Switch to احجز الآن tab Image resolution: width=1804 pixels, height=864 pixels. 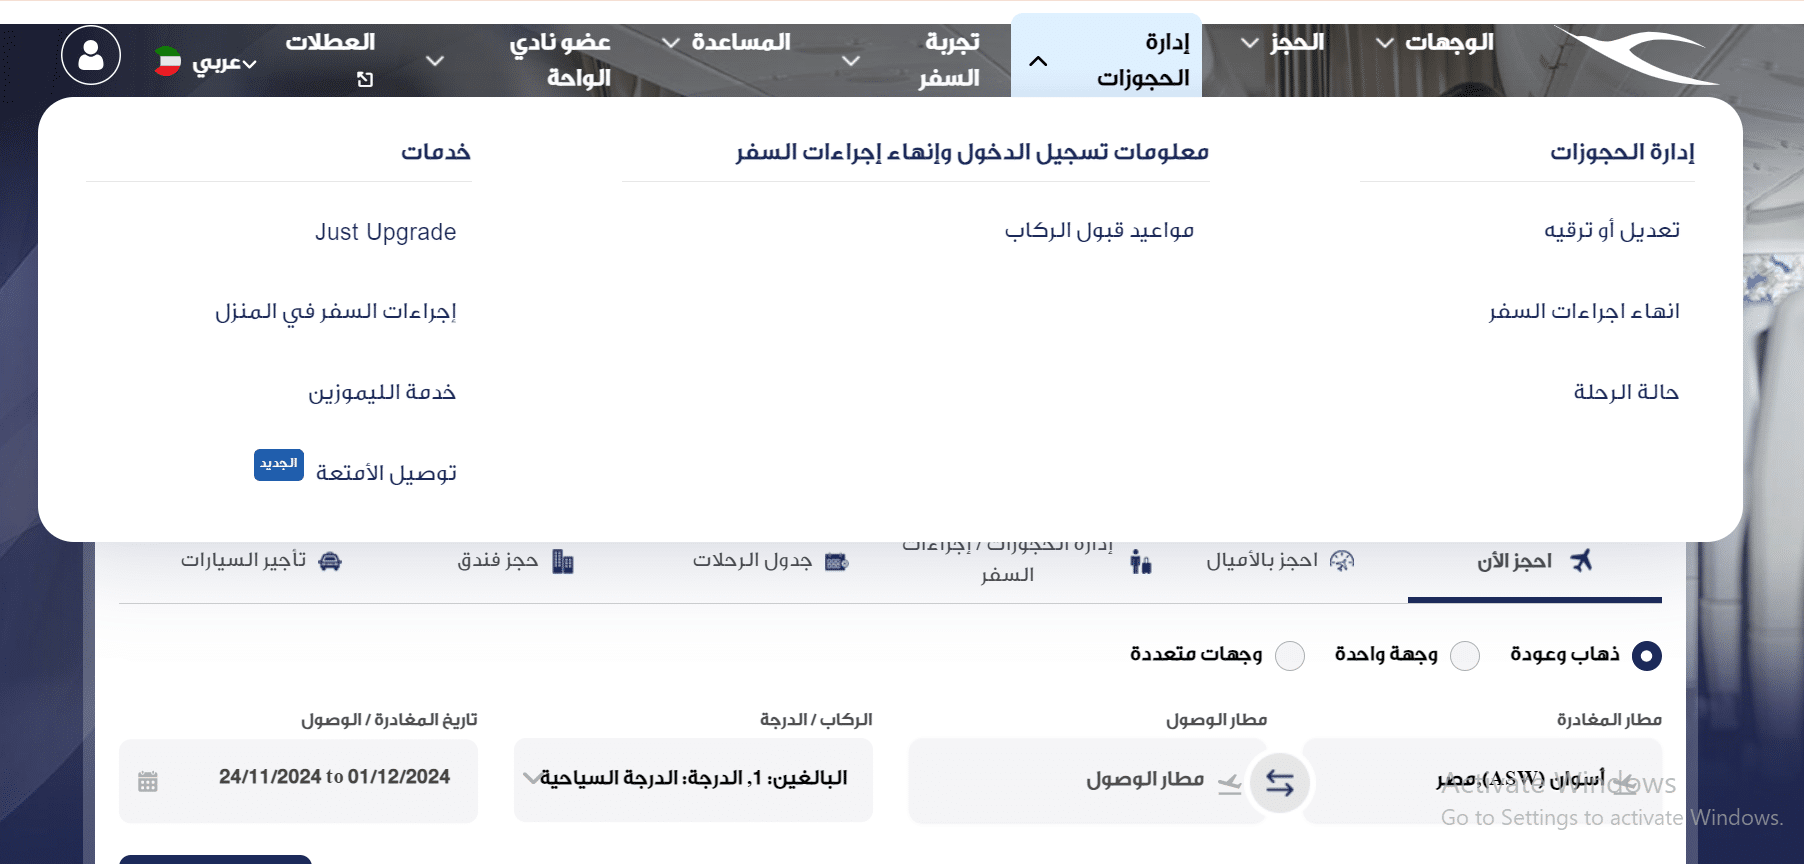pos(1535,561)
